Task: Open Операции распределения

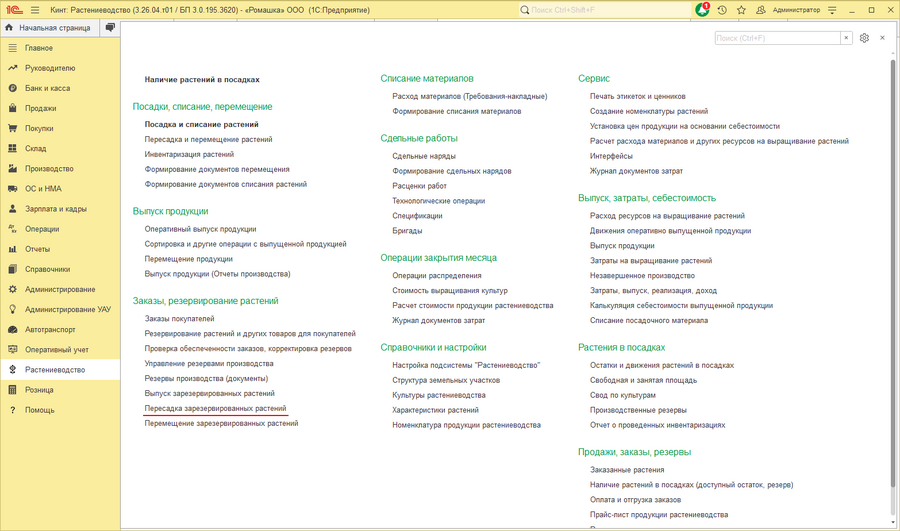Action: click(437, 276)
